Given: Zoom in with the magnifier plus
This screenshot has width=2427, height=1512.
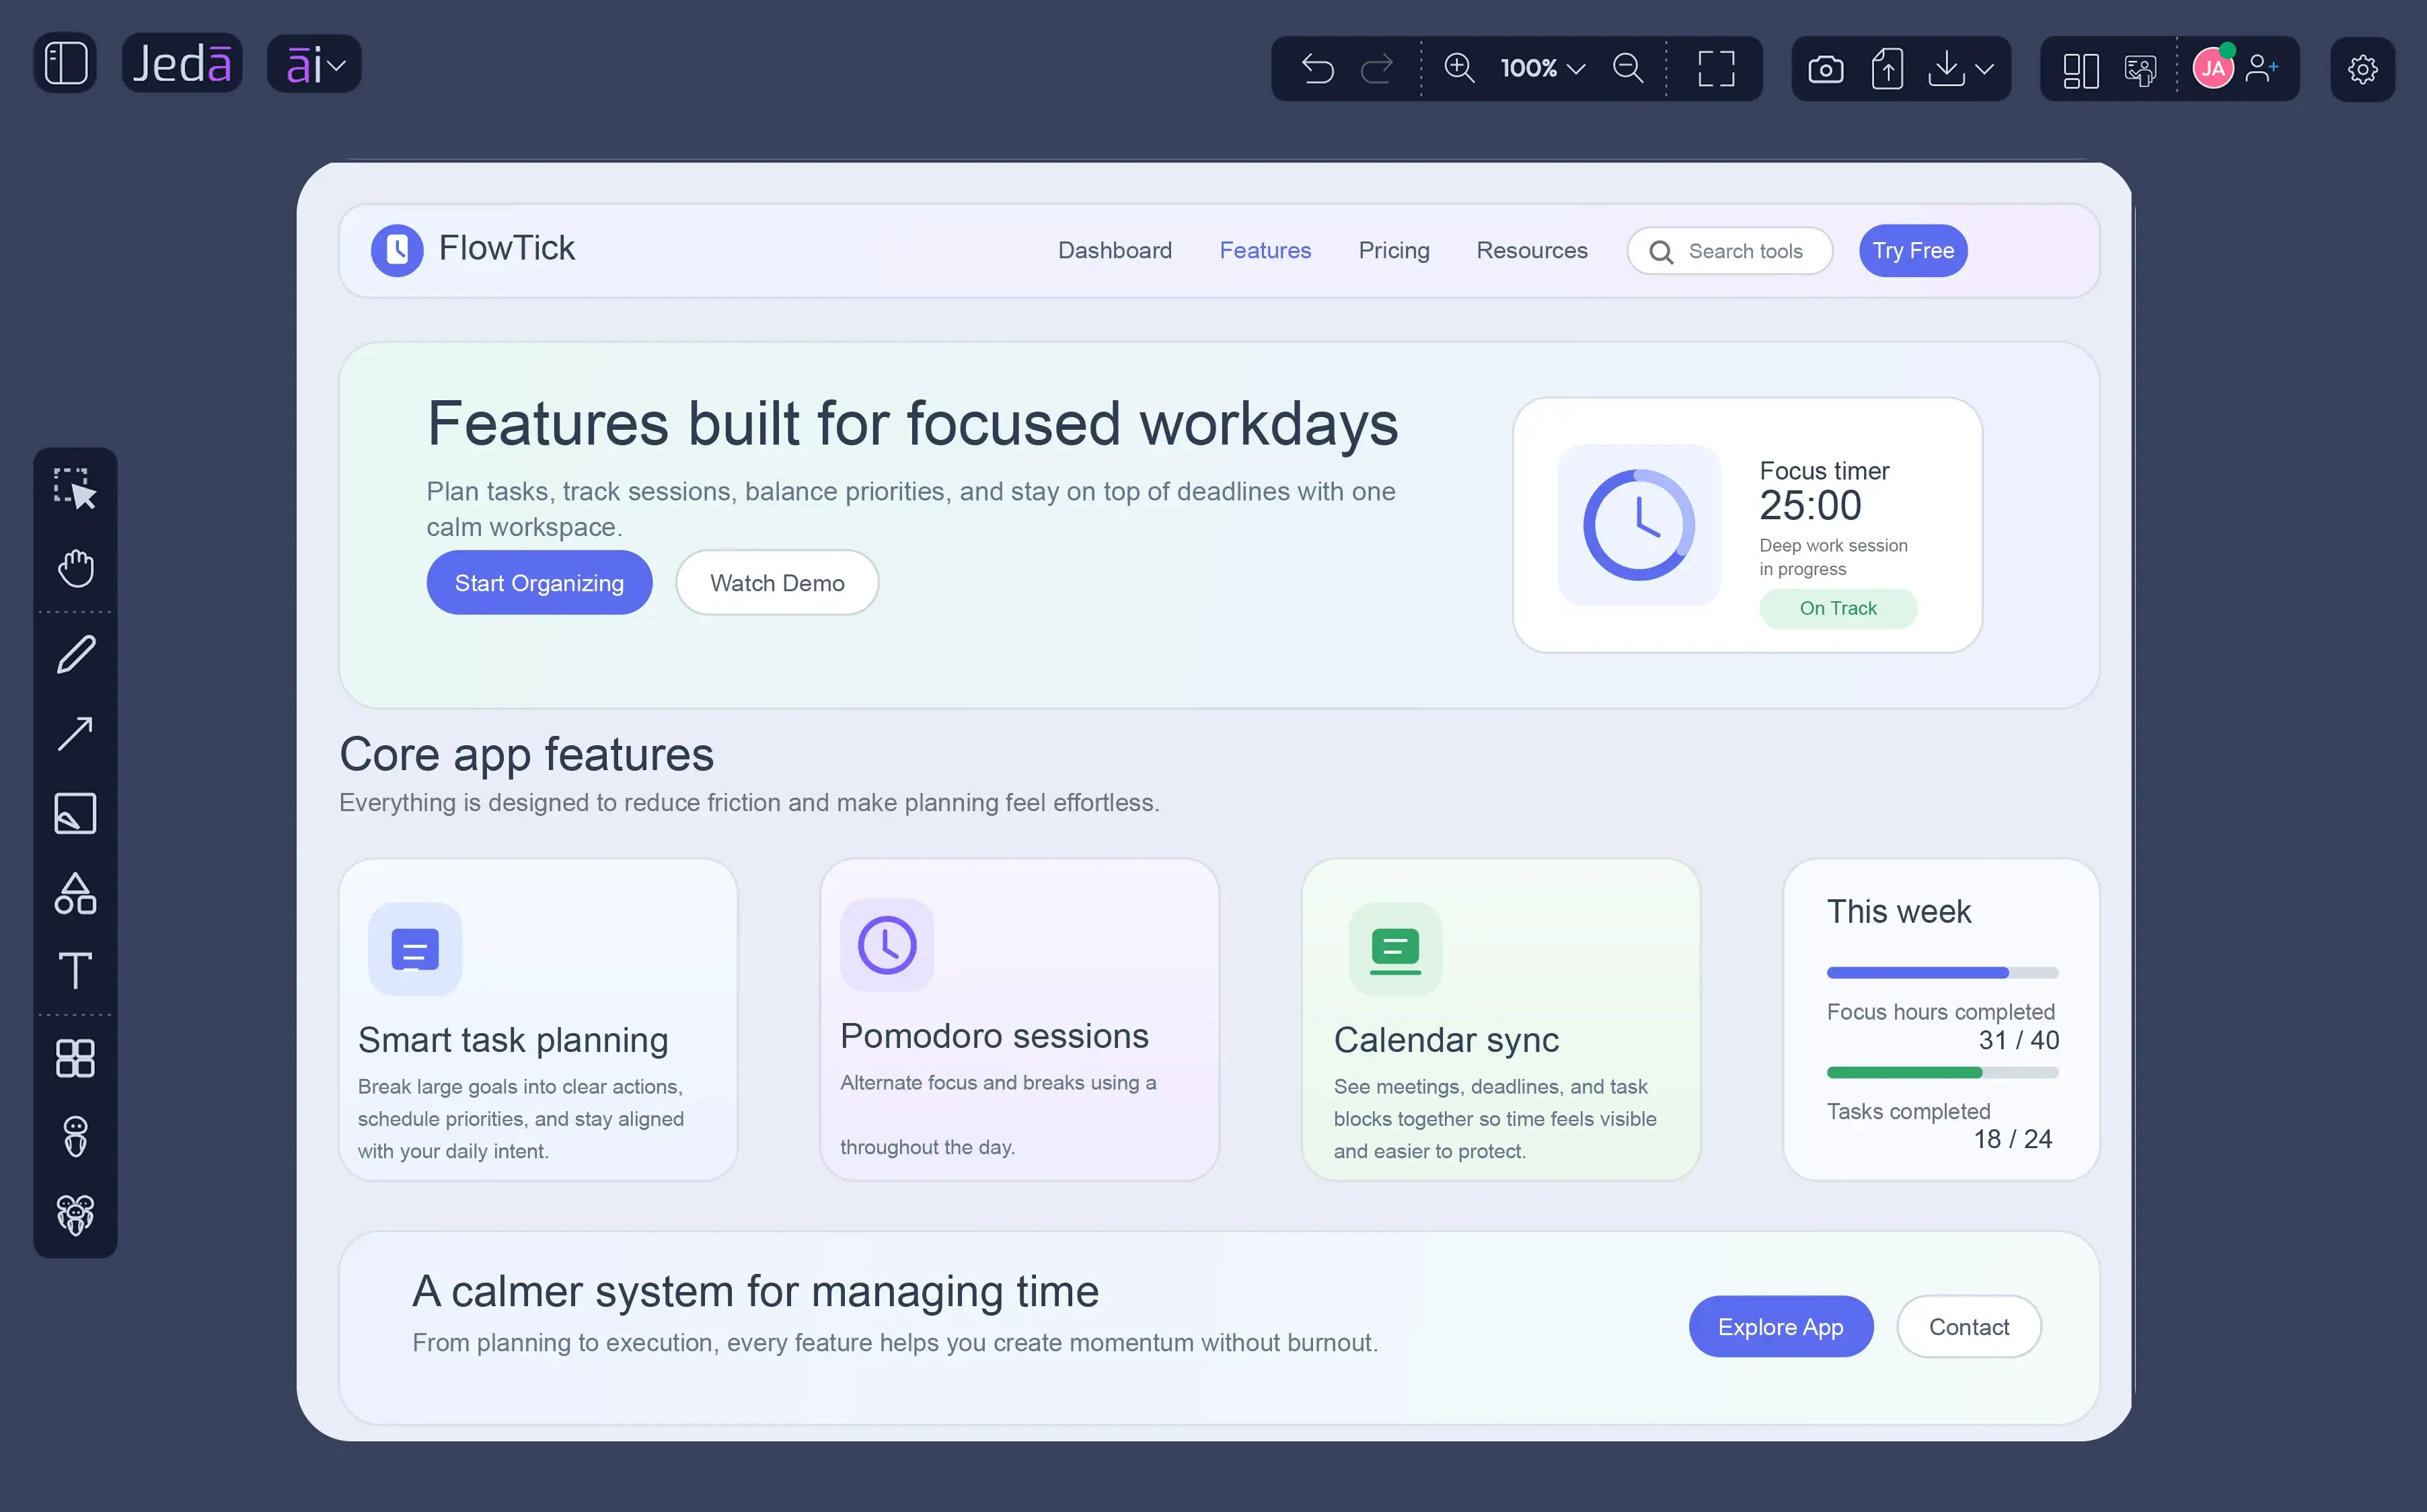Looking at the screenshot, I should pos(1459,68).
